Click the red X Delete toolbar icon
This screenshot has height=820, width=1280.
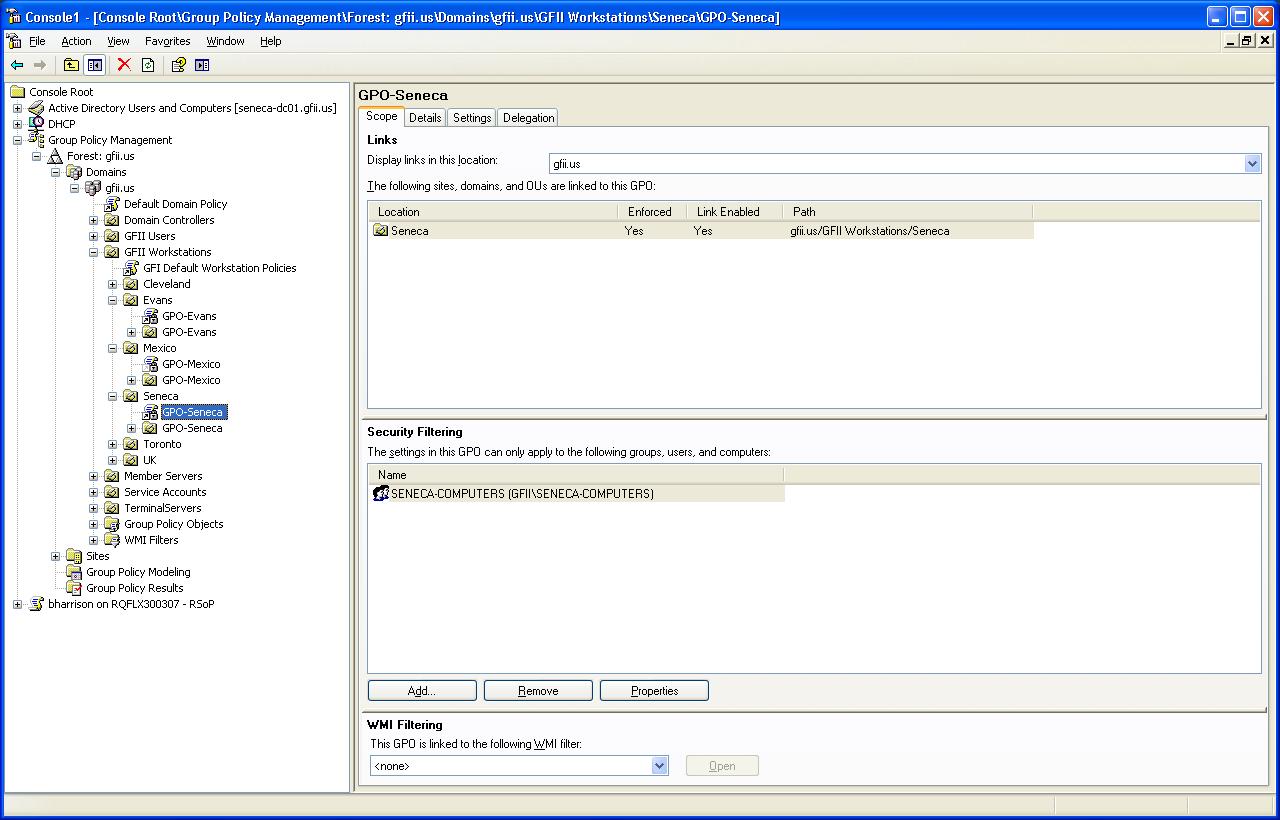[x=123, y=65]
